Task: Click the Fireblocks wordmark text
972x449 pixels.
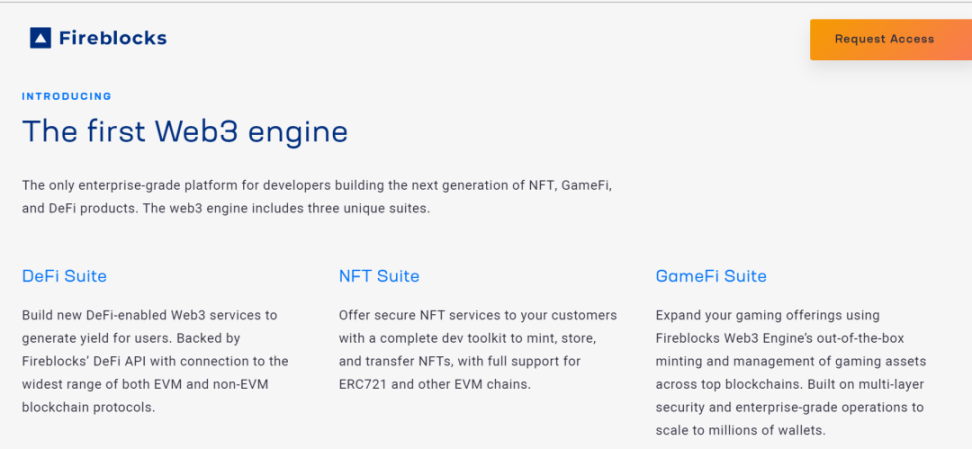Action: [112, 39]
